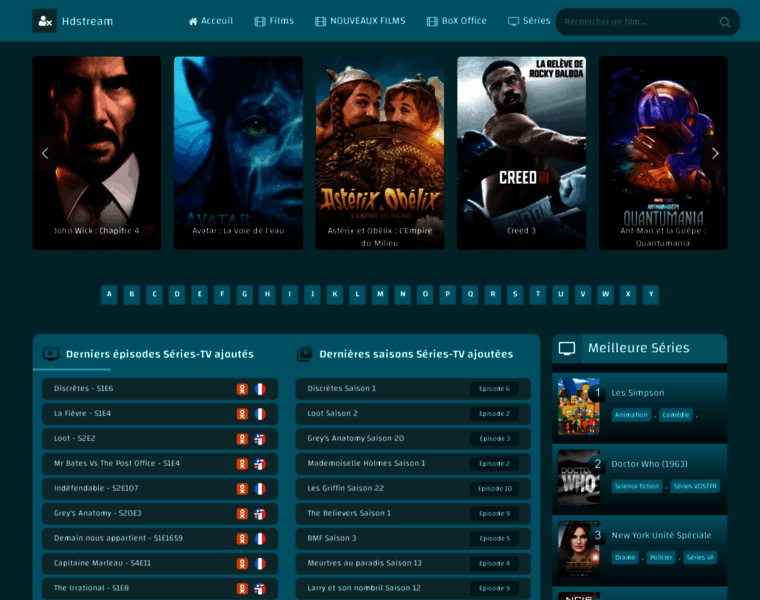Click OK.ru icon on The Irrational - S1E8
The height and width of the screenshot is (600, 760).
(242, 588)
